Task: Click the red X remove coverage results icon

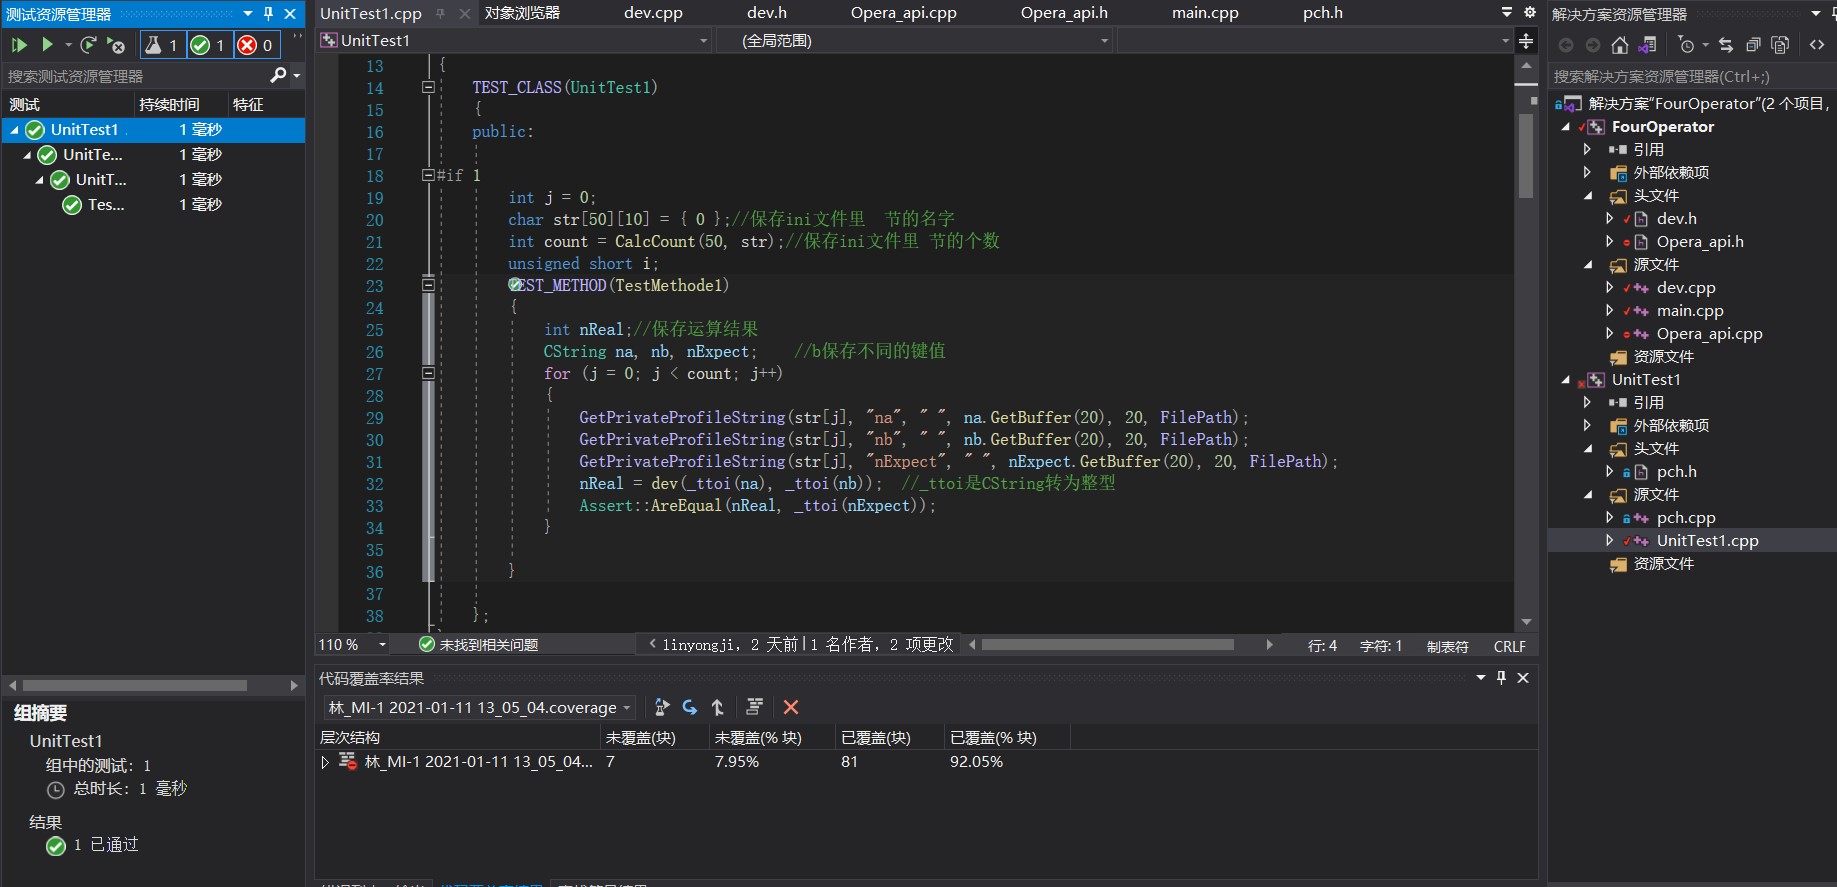Action: pos(791,707)
